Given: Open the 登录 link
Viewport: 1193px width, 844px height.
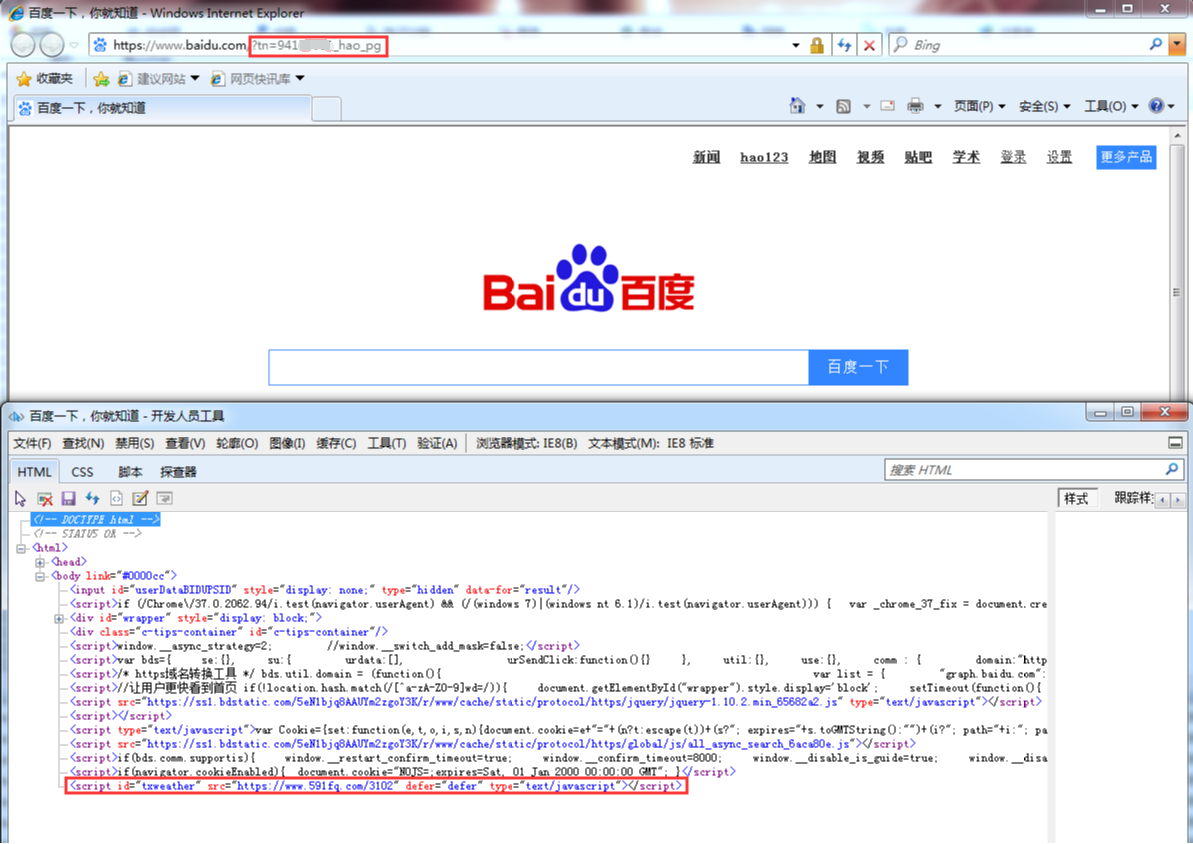Looking at the screenshot, I should click(x=1013, y=157).
